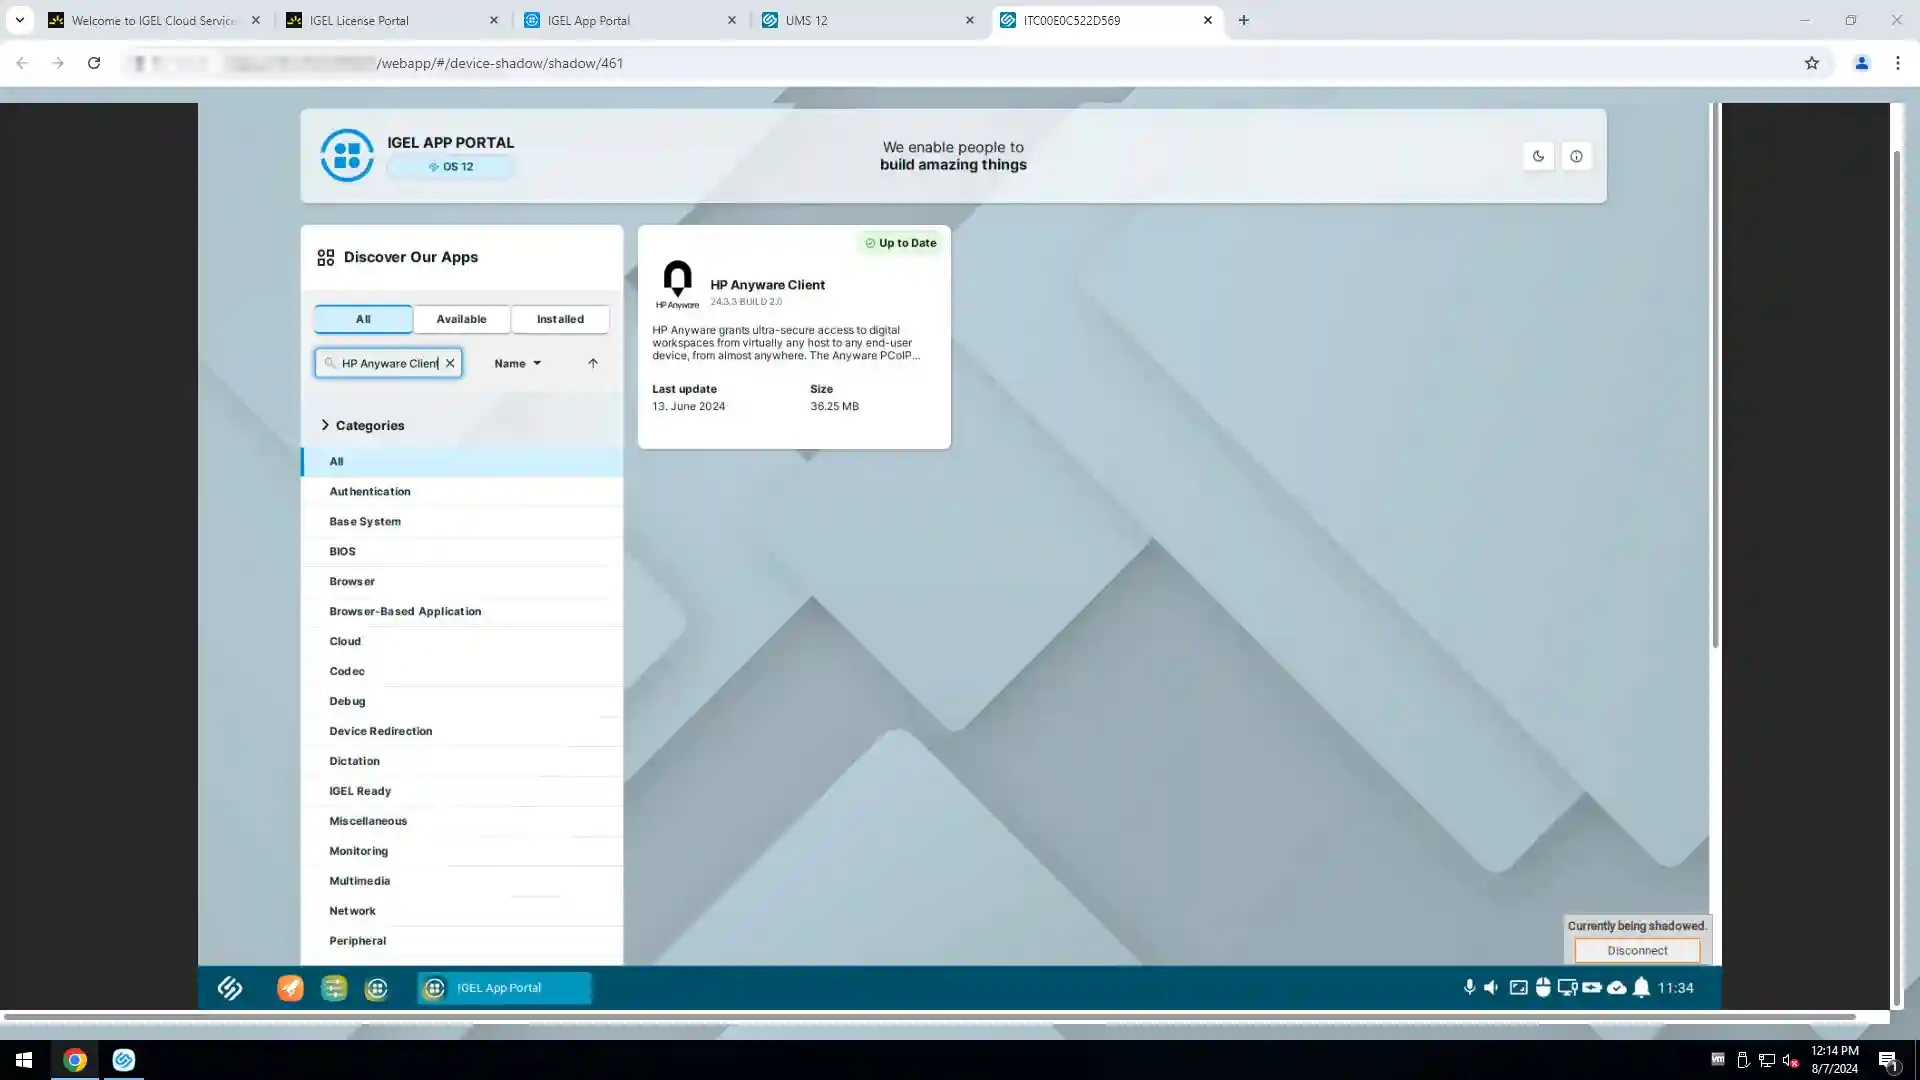
Task: Collapse the Categories section
Action: click(x=325, y=425)
